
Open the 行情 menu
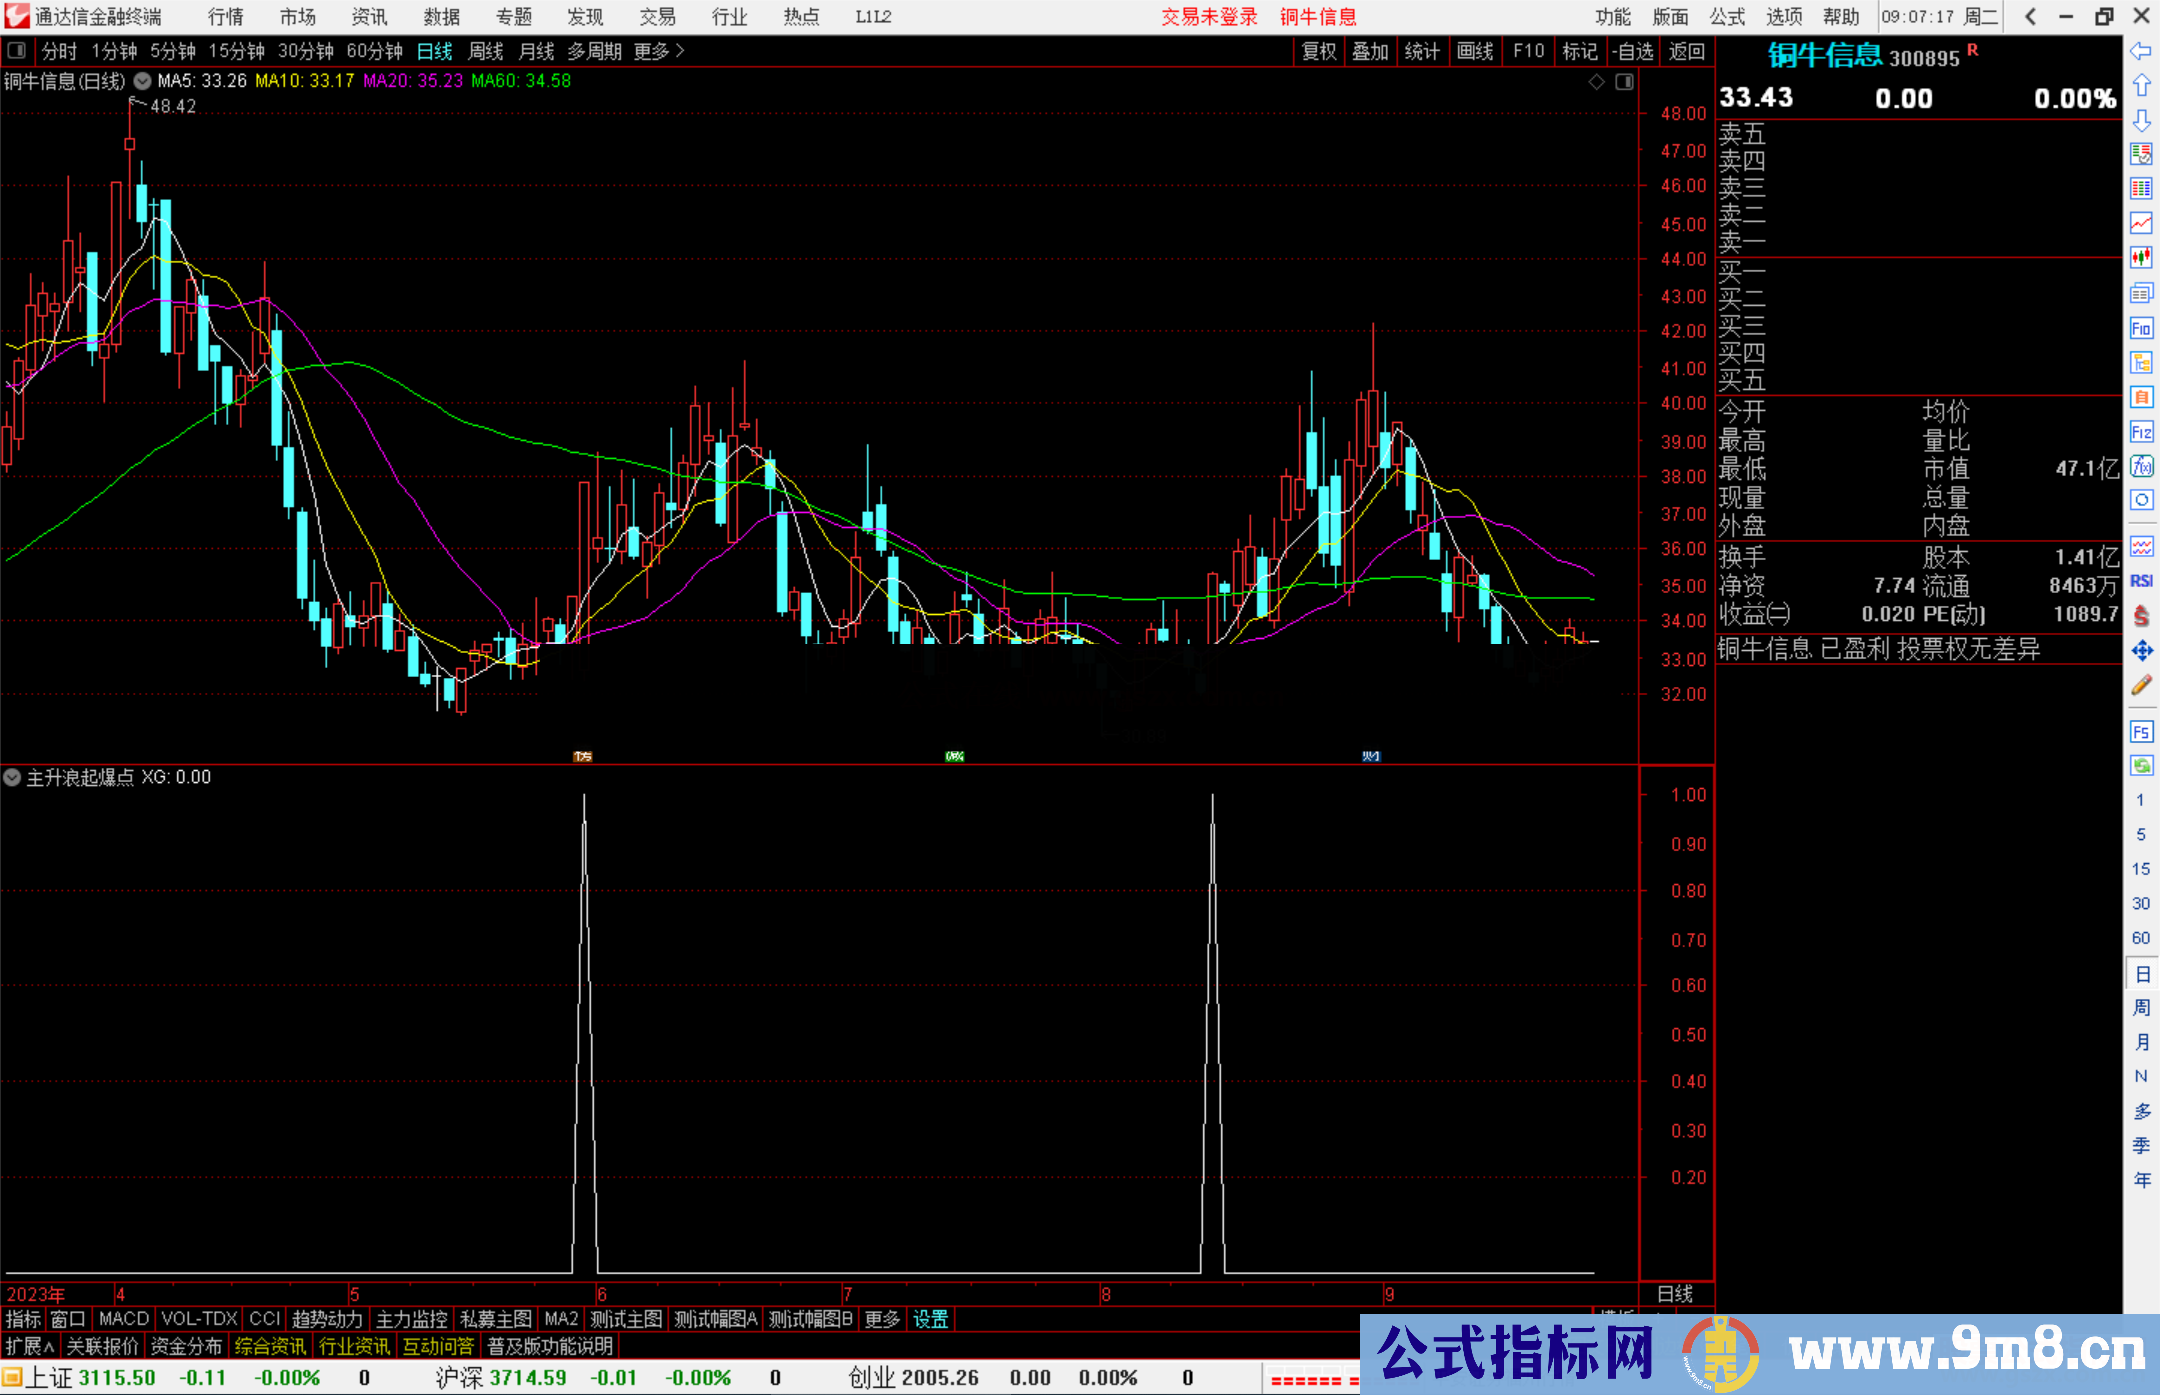point(225,17)
